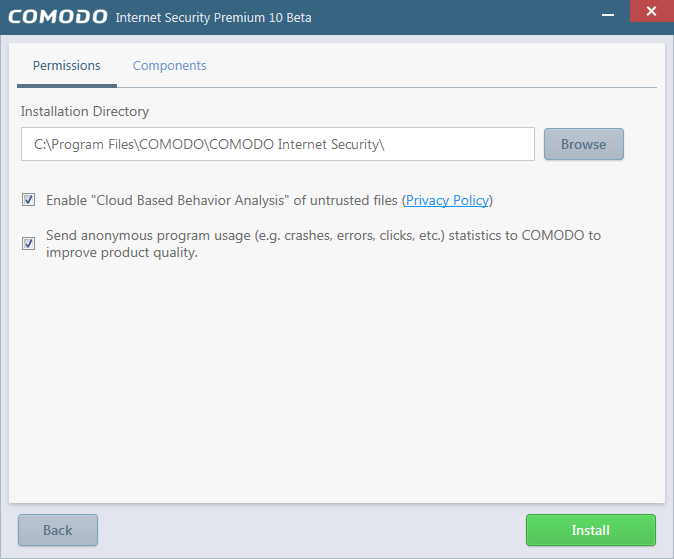Viewport: 674px width, 559px height.
Task: Click "C:\Program Files" at the path start
Action: 80,144
